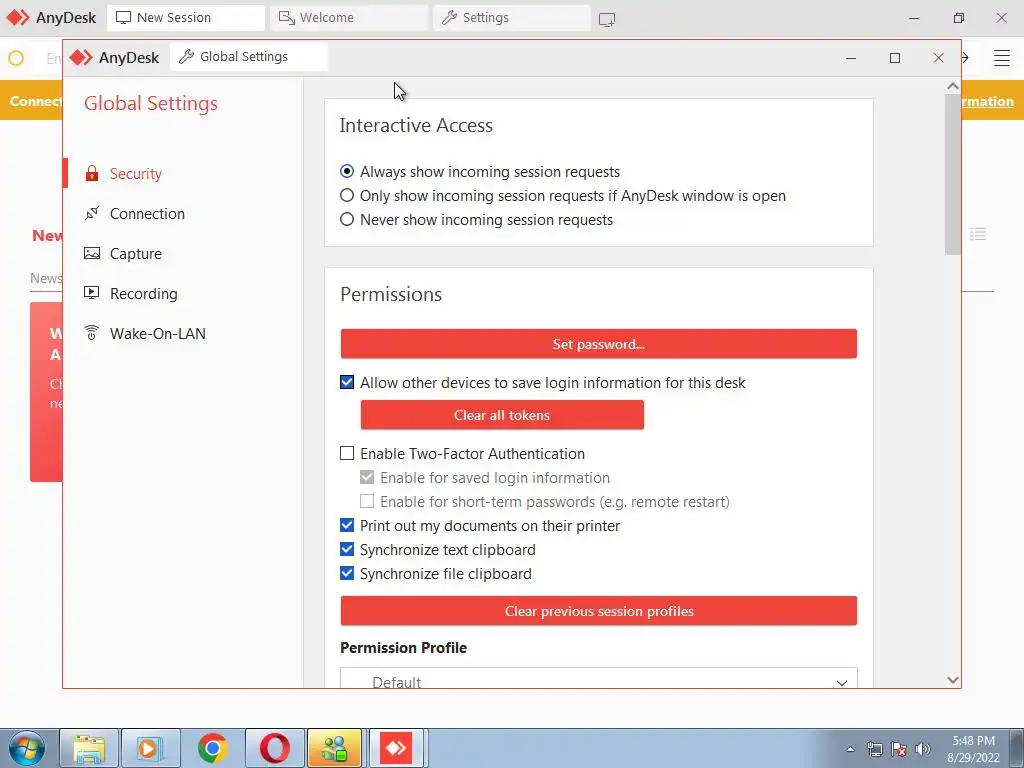This screenshot has width=1024, height=768.
Task: Uncheck Synchronize file clipboard
Action: [x=347, y=573]
